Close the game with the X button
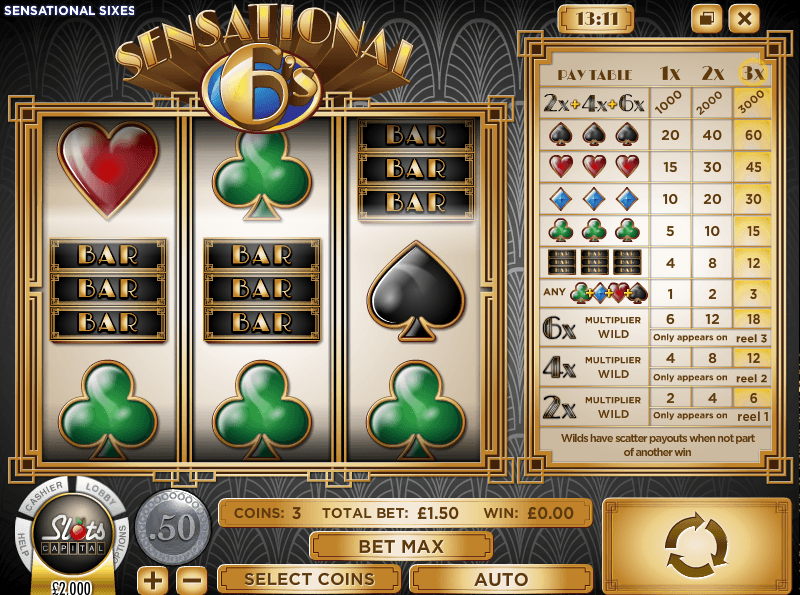 pos(744,19)
